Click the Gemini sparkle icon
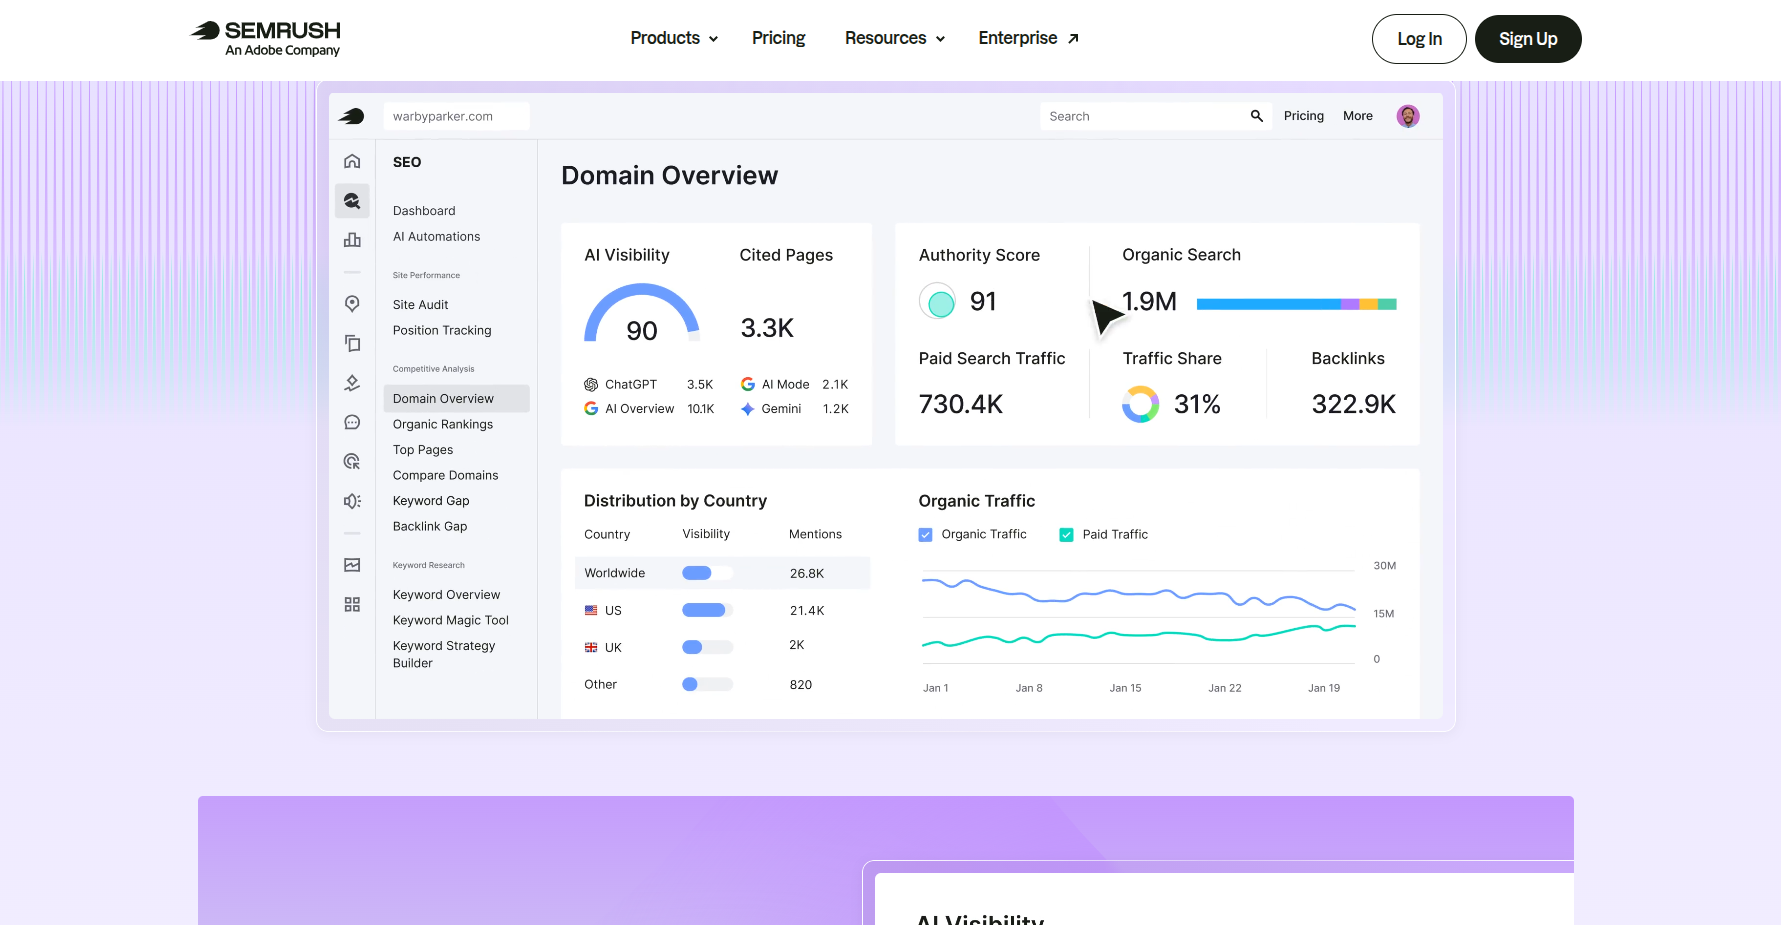1781x925 pixels. [747, 409]
